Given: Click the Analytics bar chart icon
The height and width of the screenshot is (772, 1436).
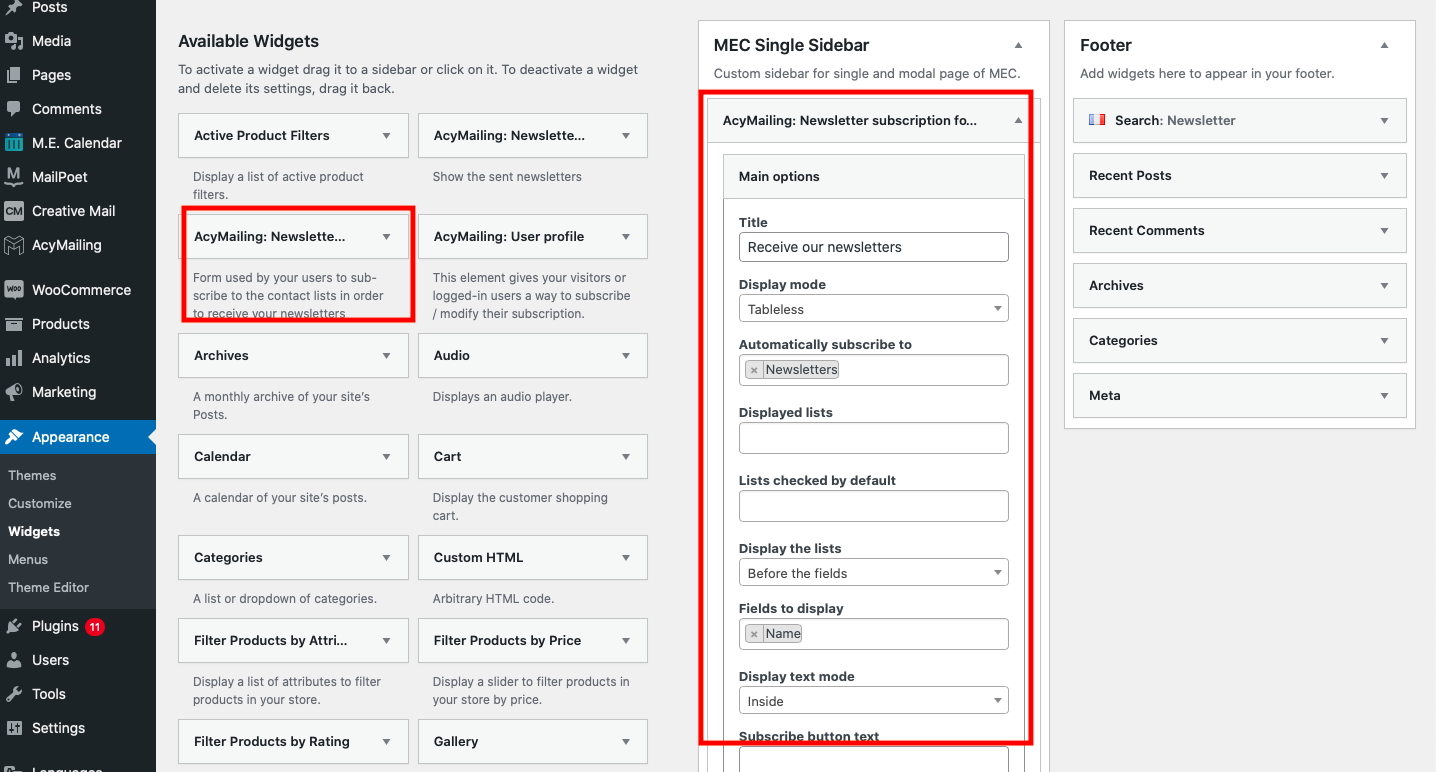Looking at the screenshot, I should 14,358.
